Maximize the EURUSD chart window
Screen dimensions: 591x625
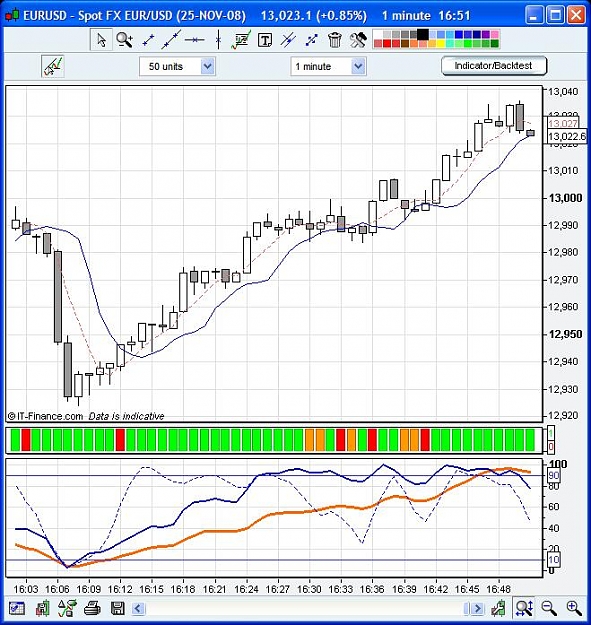click(x=555, y=16)
